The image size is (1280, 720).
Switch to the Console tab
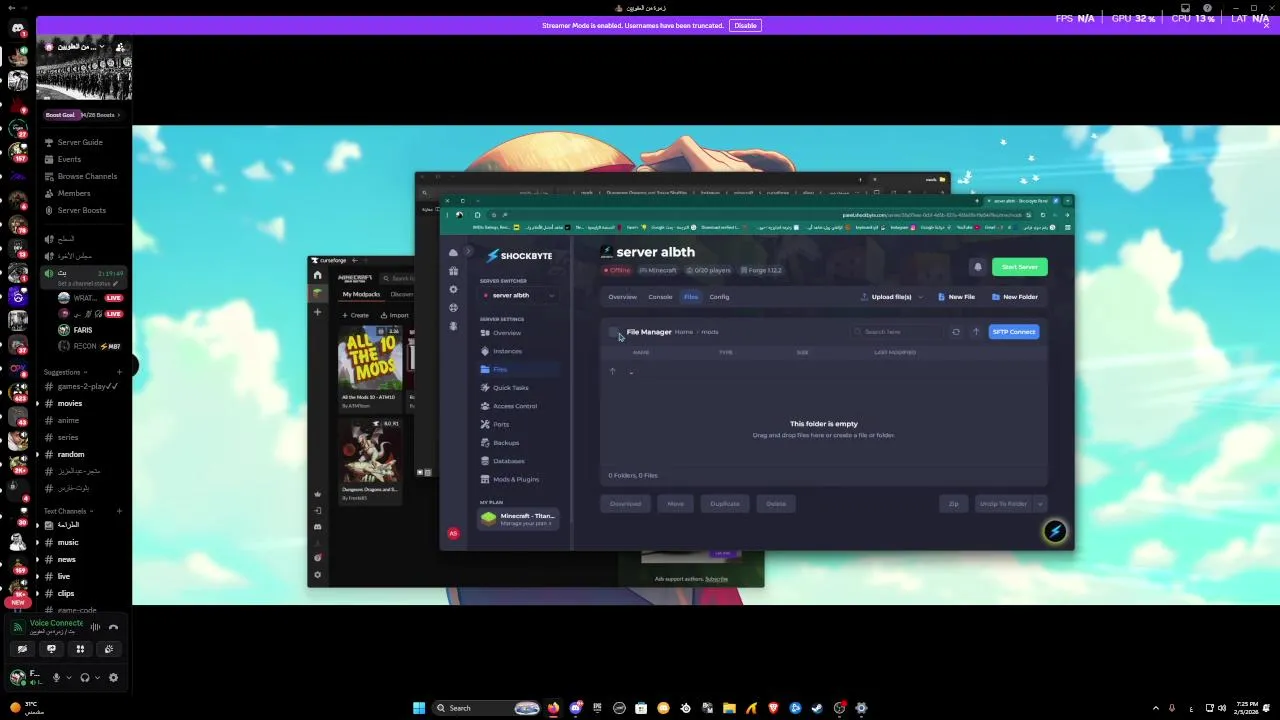pos(660,297)
